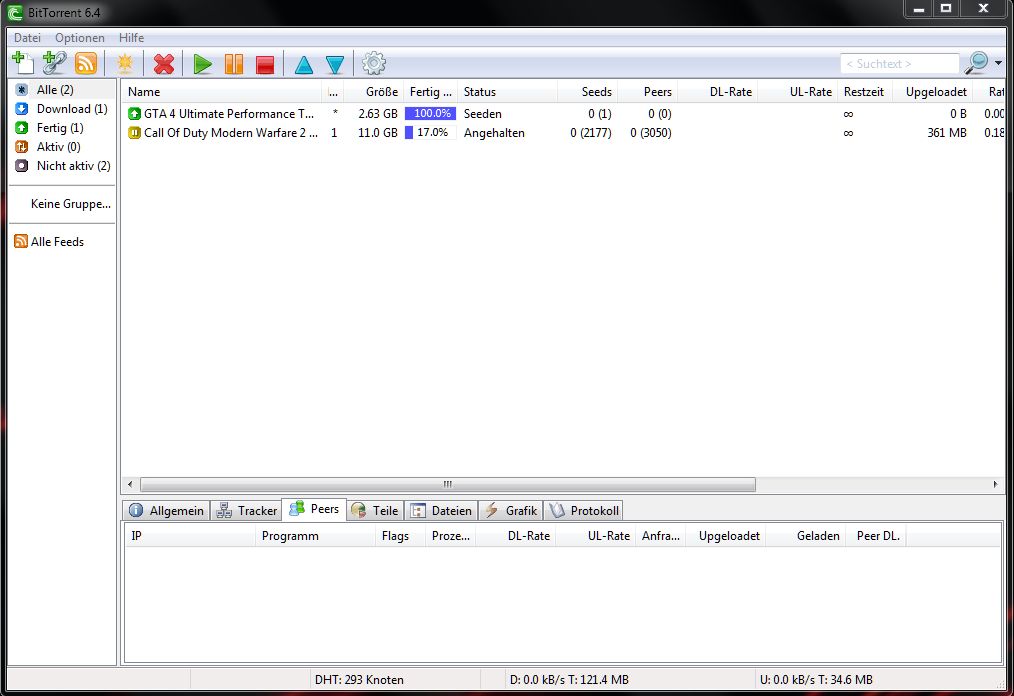Screen dimensions: 1014x696
Task: Open Alle Feeds in sidebar
Action: click(x=57, y=241)
